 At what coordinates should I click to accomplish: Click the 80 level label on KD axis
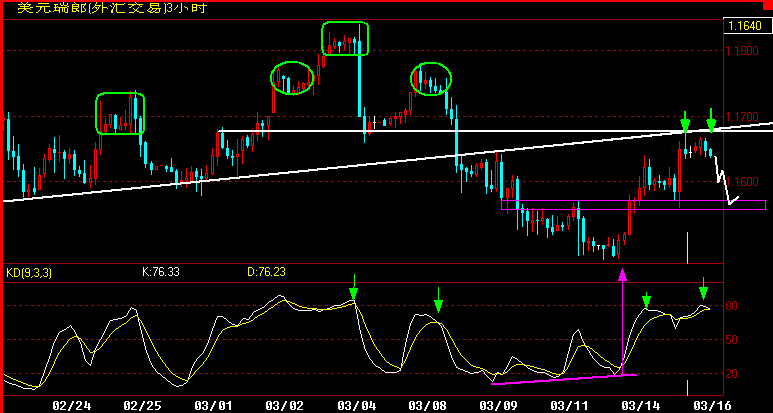click(x=732, y=306)
